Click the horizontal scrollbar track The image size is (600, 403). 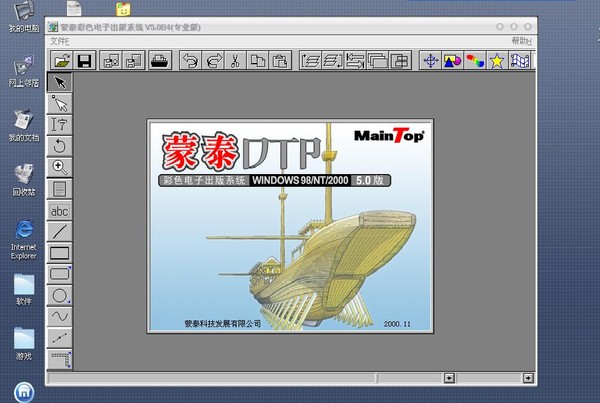tap(489, 378)
